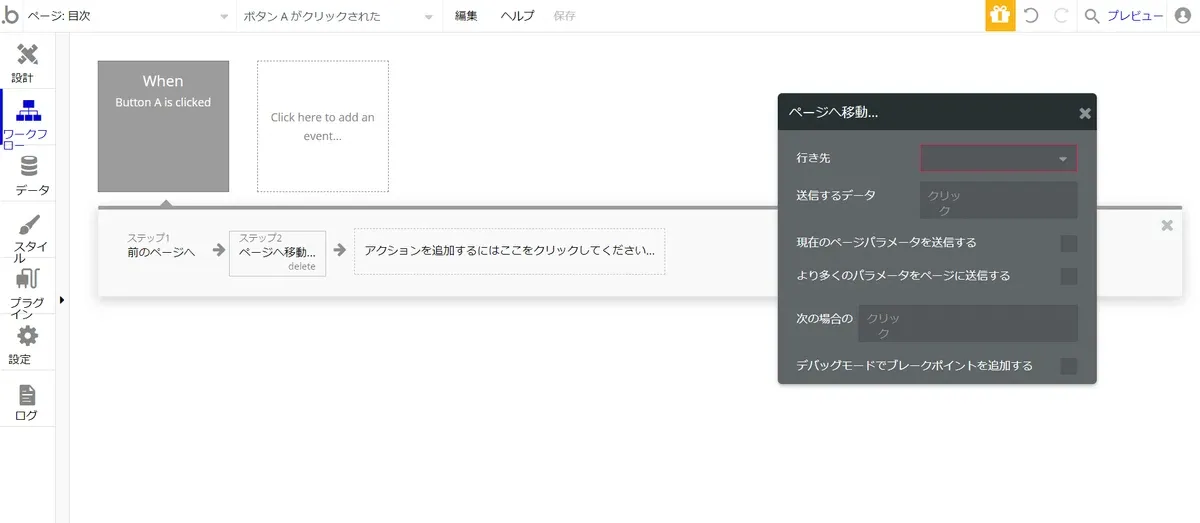This screenshot has height=523, width=1200.
Task: Click delete under ステップ2
Action: pos(301,267)
